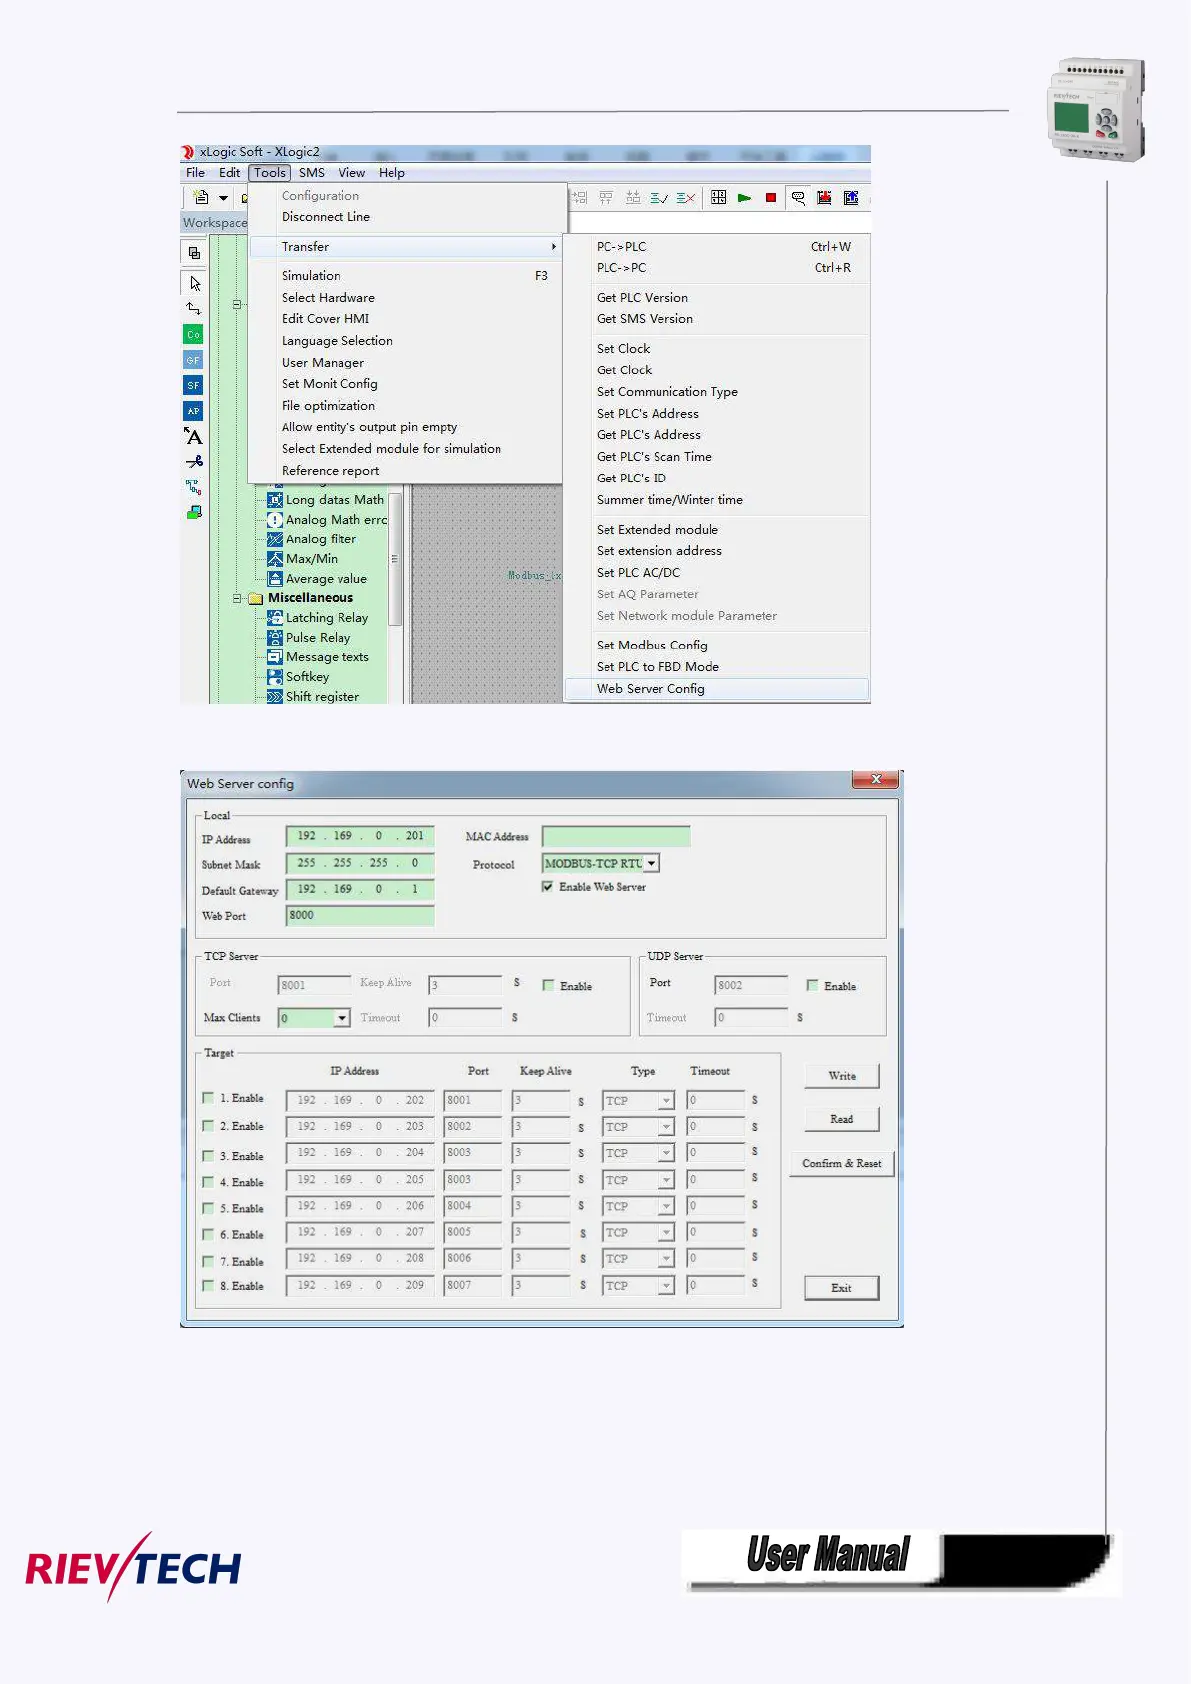
Task: Click Max/Min block icon
Action: [x=275, y=559]
